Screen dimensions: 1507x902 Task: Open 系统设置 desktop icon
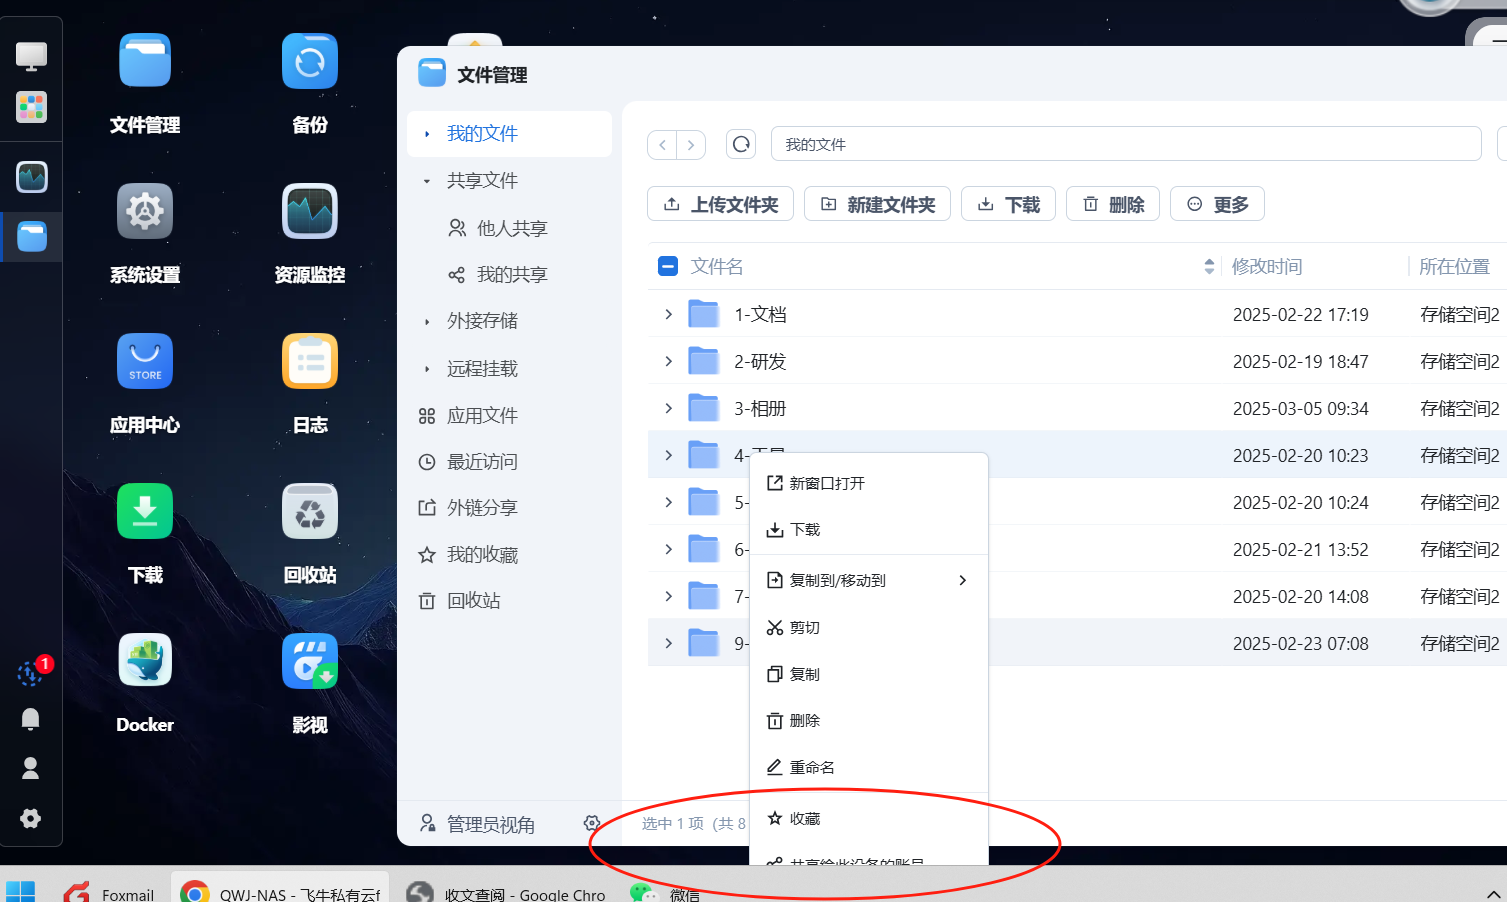[145, 211]
